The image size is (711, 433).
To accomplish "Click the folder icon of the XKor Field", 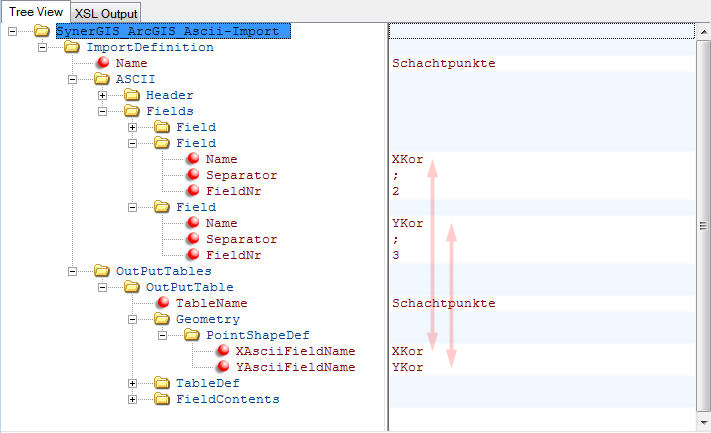I will pyautogui.click(x=161, y=143).
